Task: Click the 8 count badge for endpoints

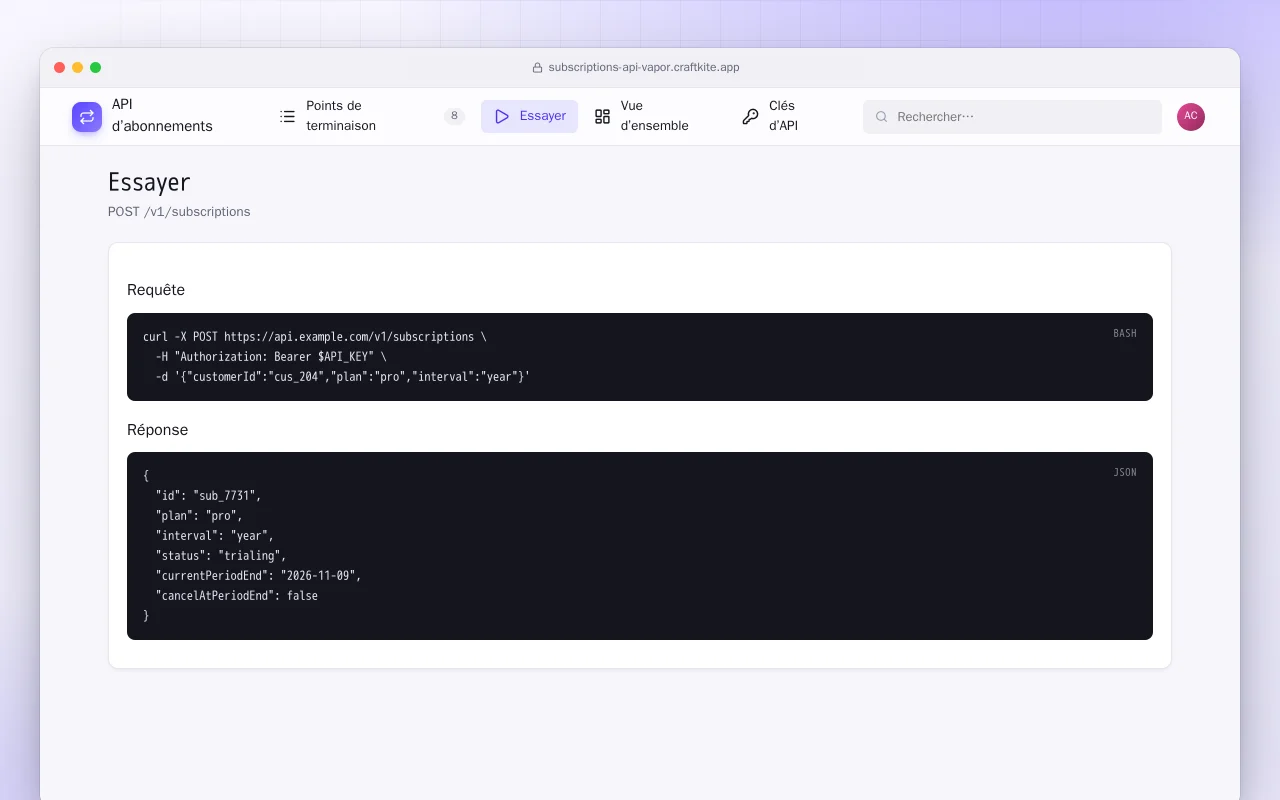Action: point(454,116)
